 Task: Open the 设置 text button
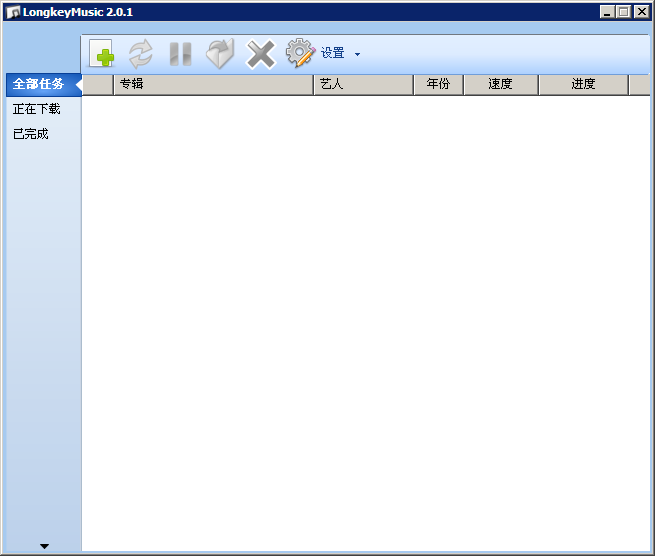332,54
